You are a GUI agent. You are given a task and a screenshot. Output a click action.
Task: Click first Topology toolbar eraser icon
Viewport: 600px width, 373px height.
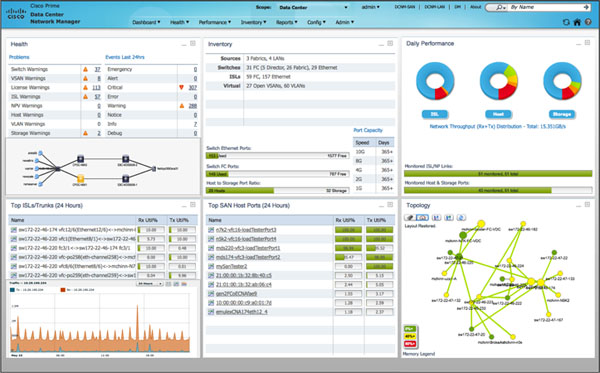[409, 217]
